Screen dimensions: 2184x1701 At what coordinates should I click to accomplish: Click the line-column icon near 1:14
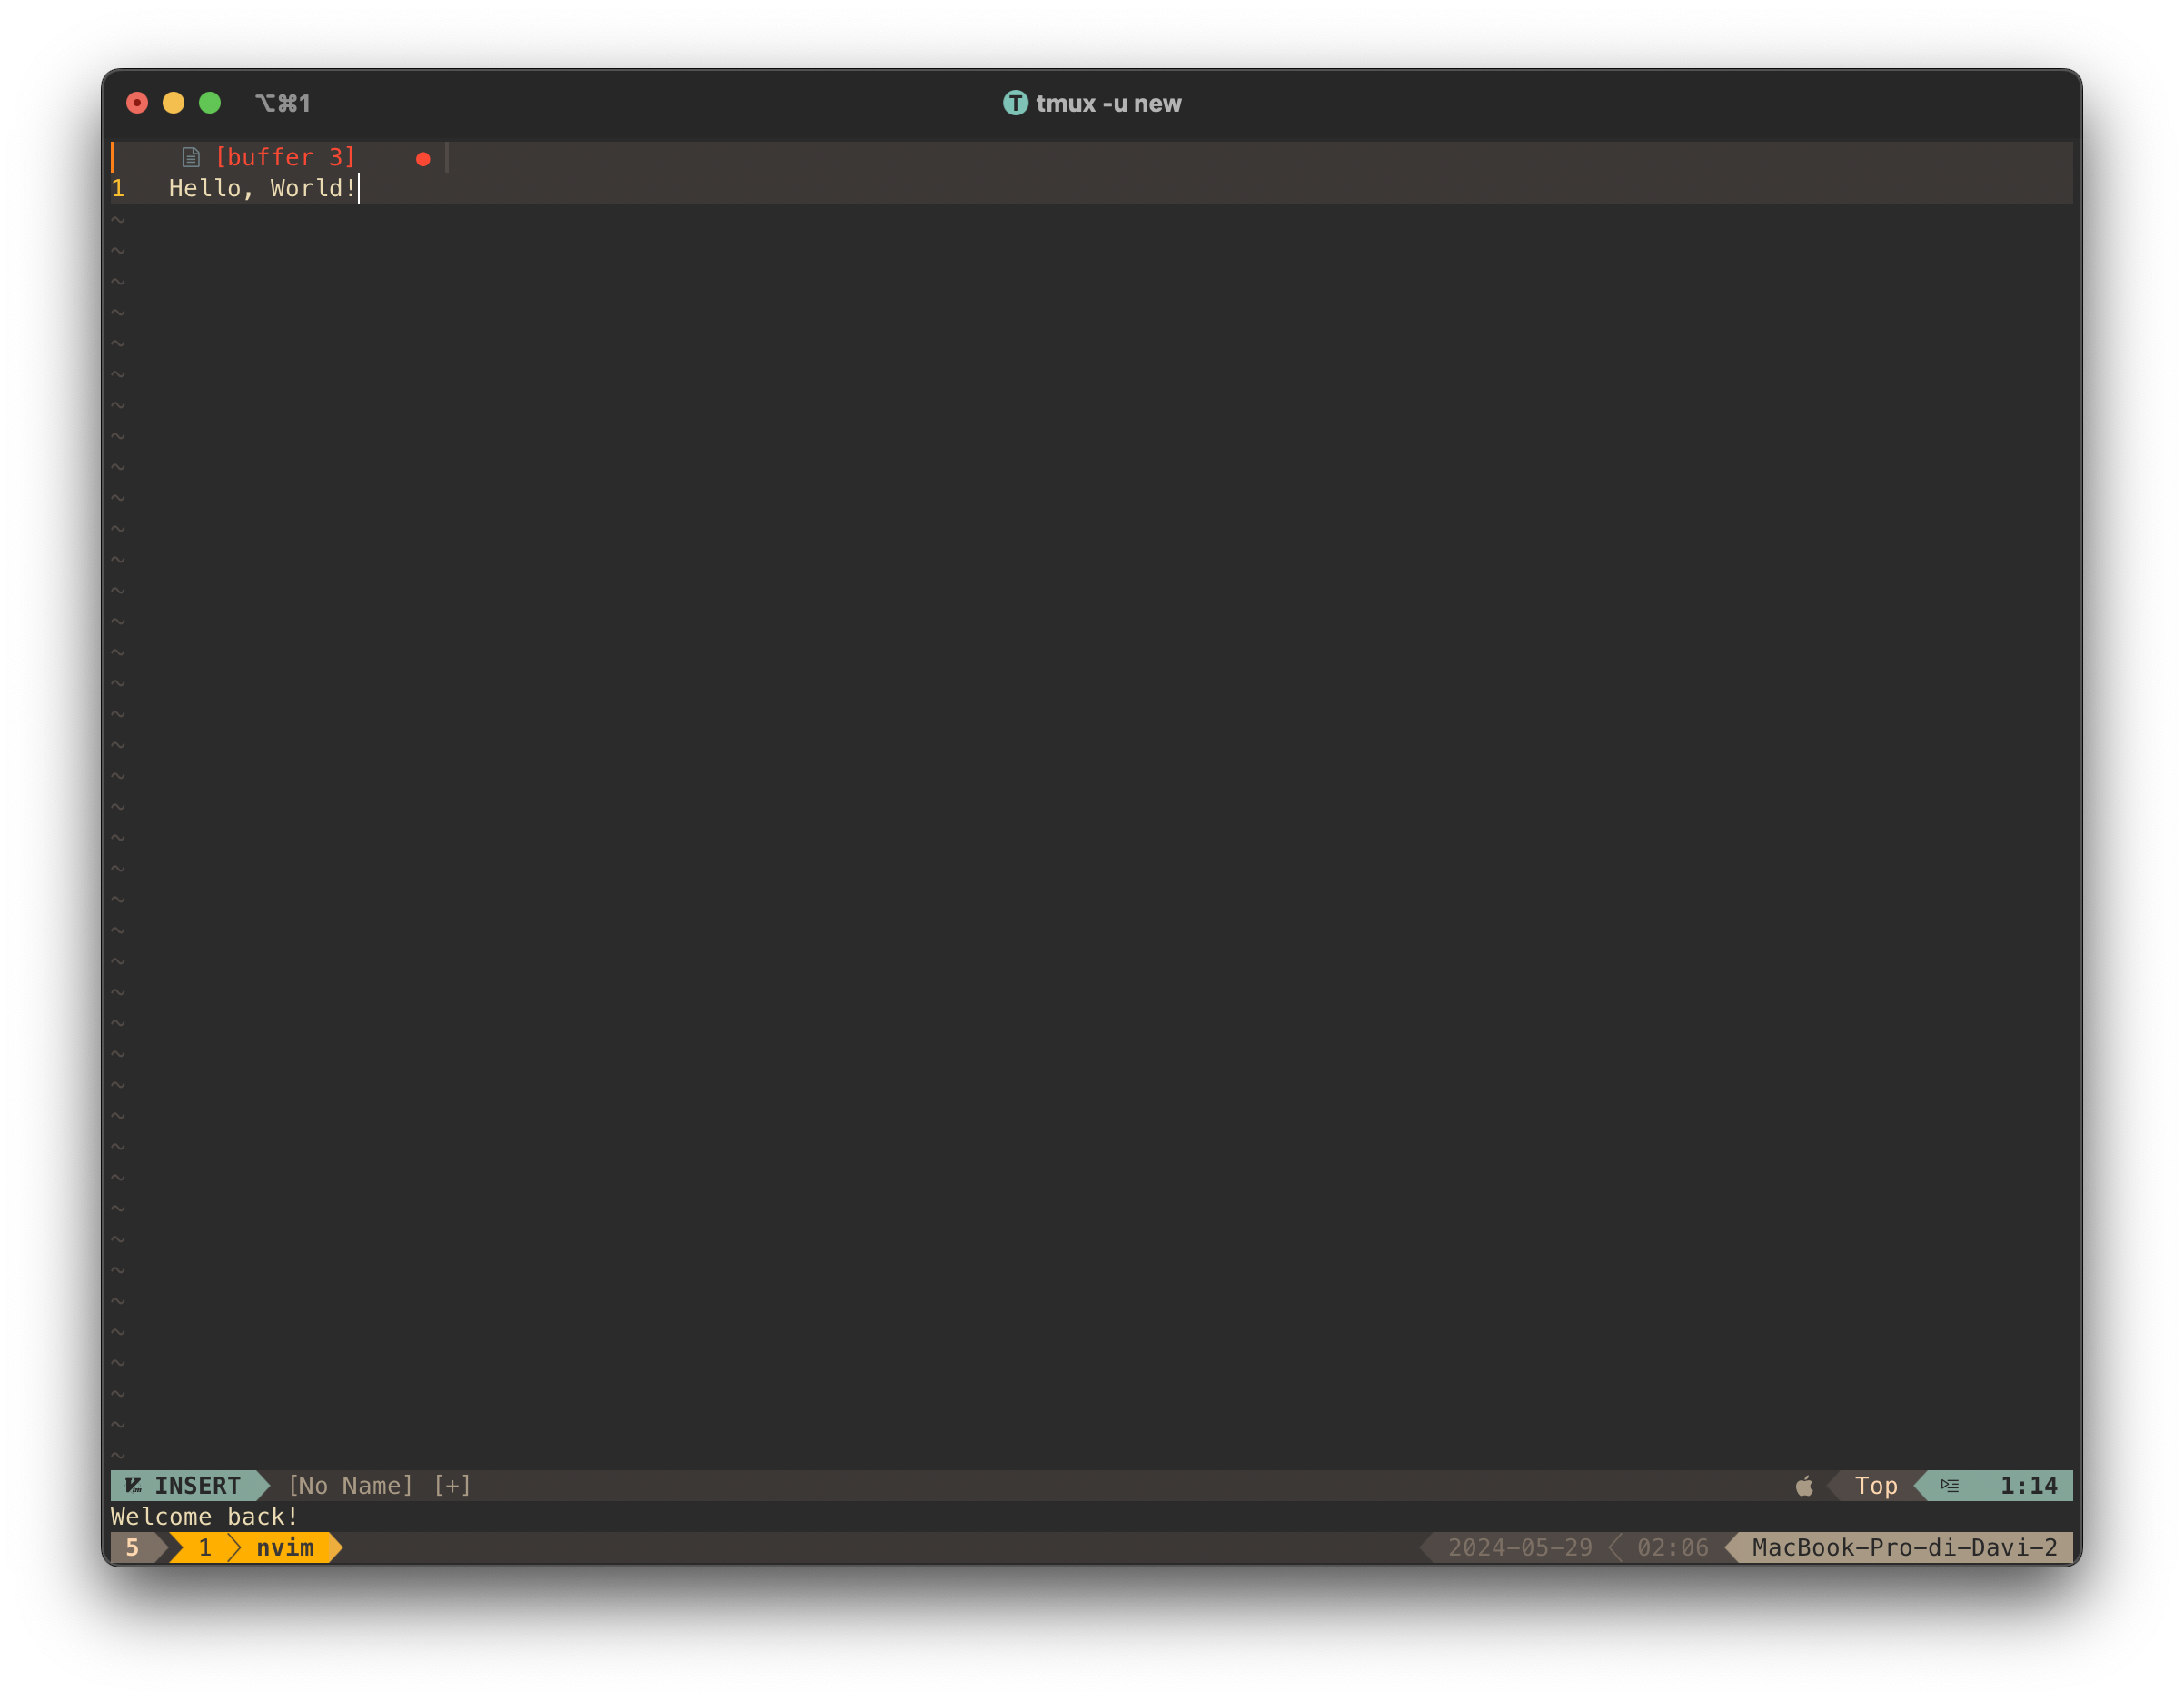tap(1950, 1485)
